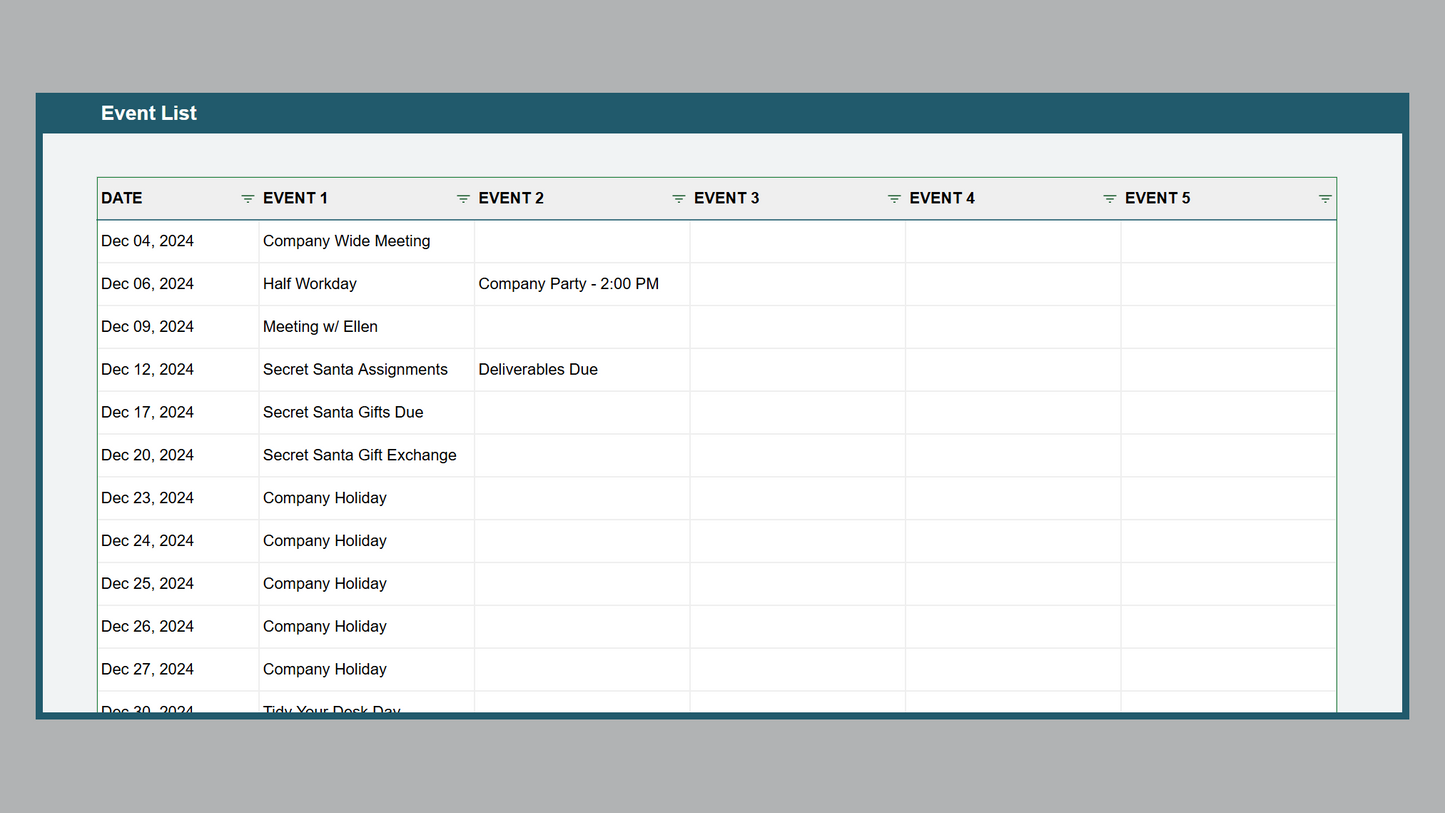Image resolution: width=1445 pixels, height=813 pixels.
Task: Select the Company Wide Meeting cell
Action: [346, 241]
